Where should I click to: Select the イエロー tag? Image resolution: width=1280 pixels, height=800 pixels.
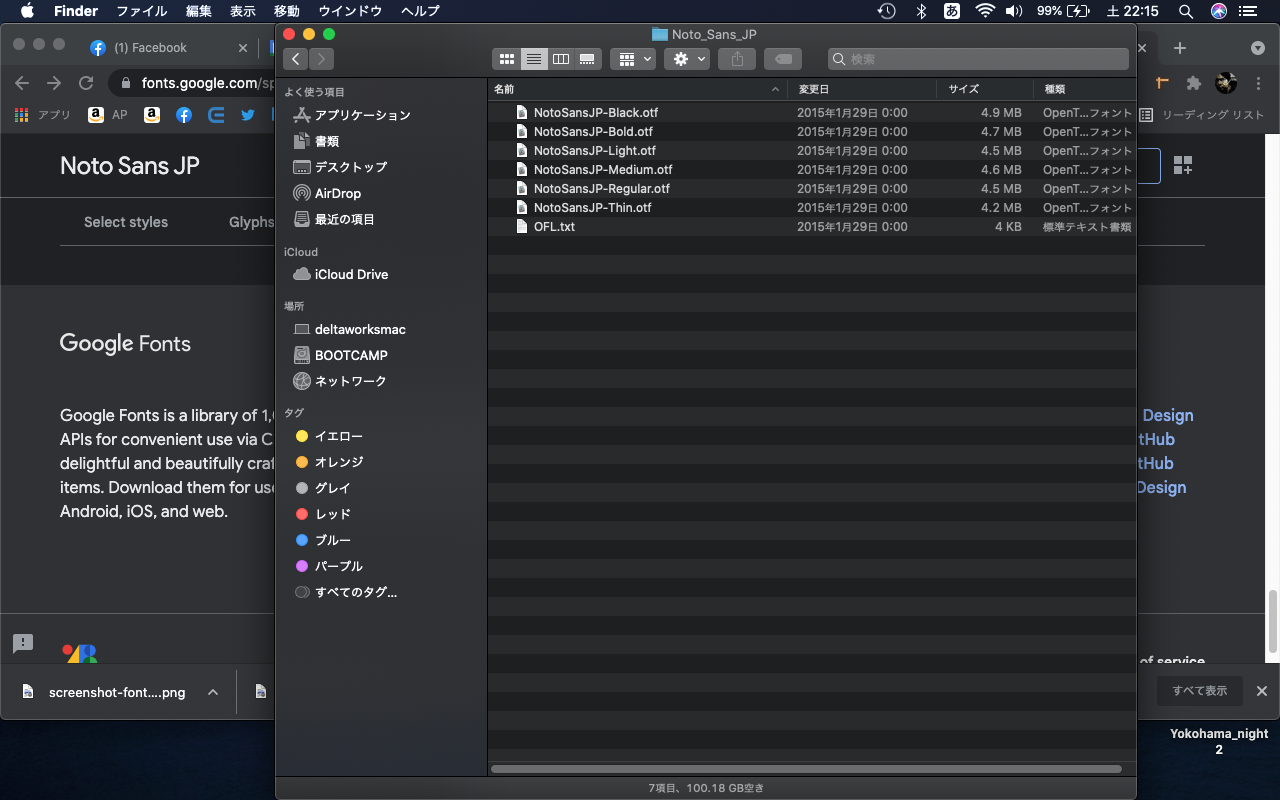coord(329,436)
